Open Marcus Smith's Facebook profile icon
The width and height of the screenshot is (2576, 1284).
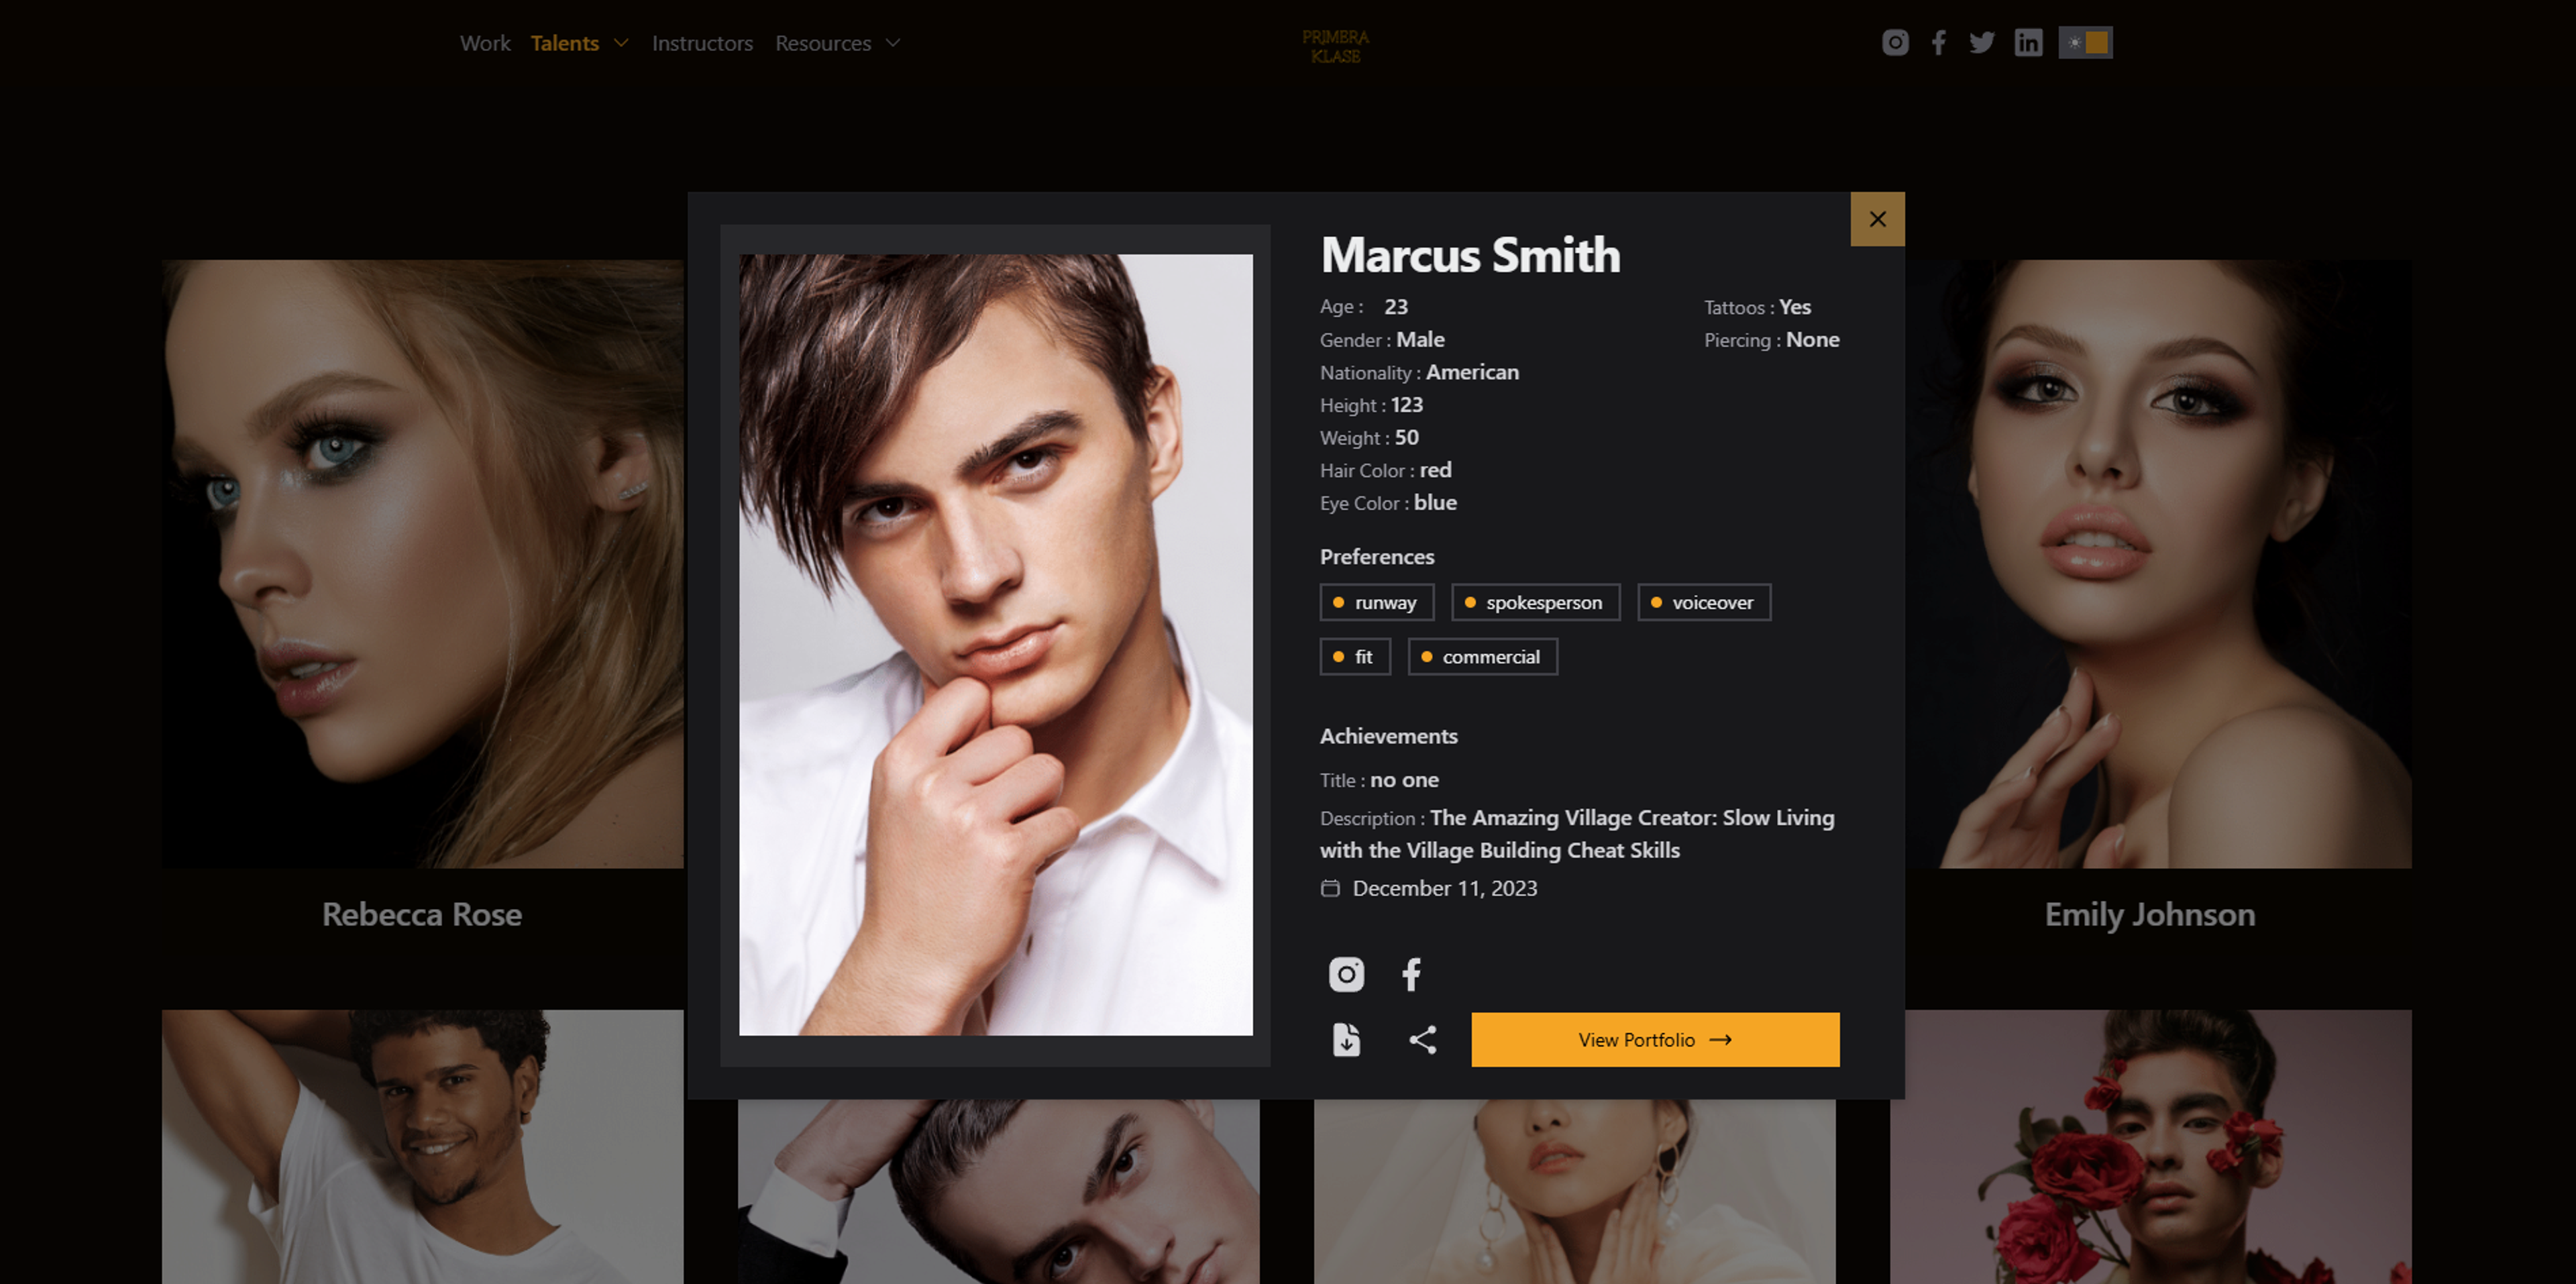pos(1411,974)
